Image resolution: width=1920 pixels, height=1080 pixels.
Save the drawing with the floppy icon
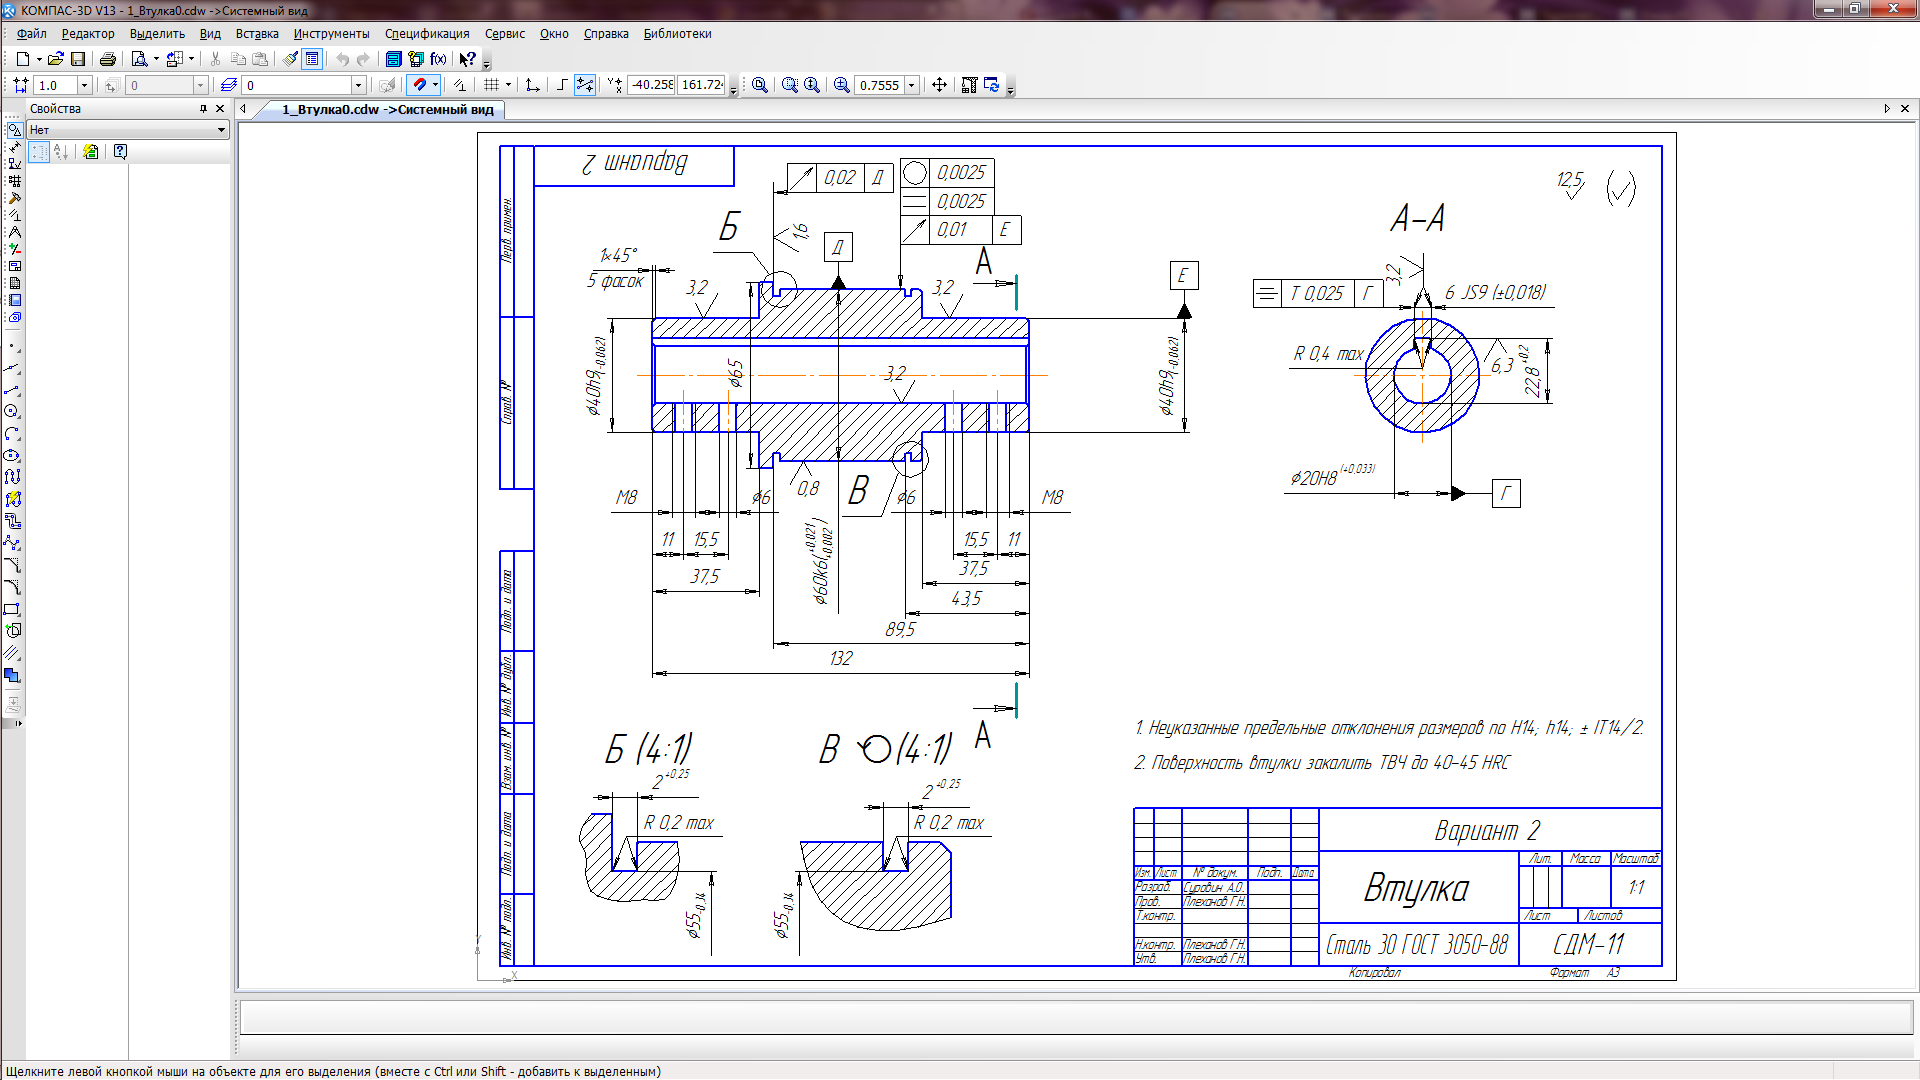tap(78, 59)
